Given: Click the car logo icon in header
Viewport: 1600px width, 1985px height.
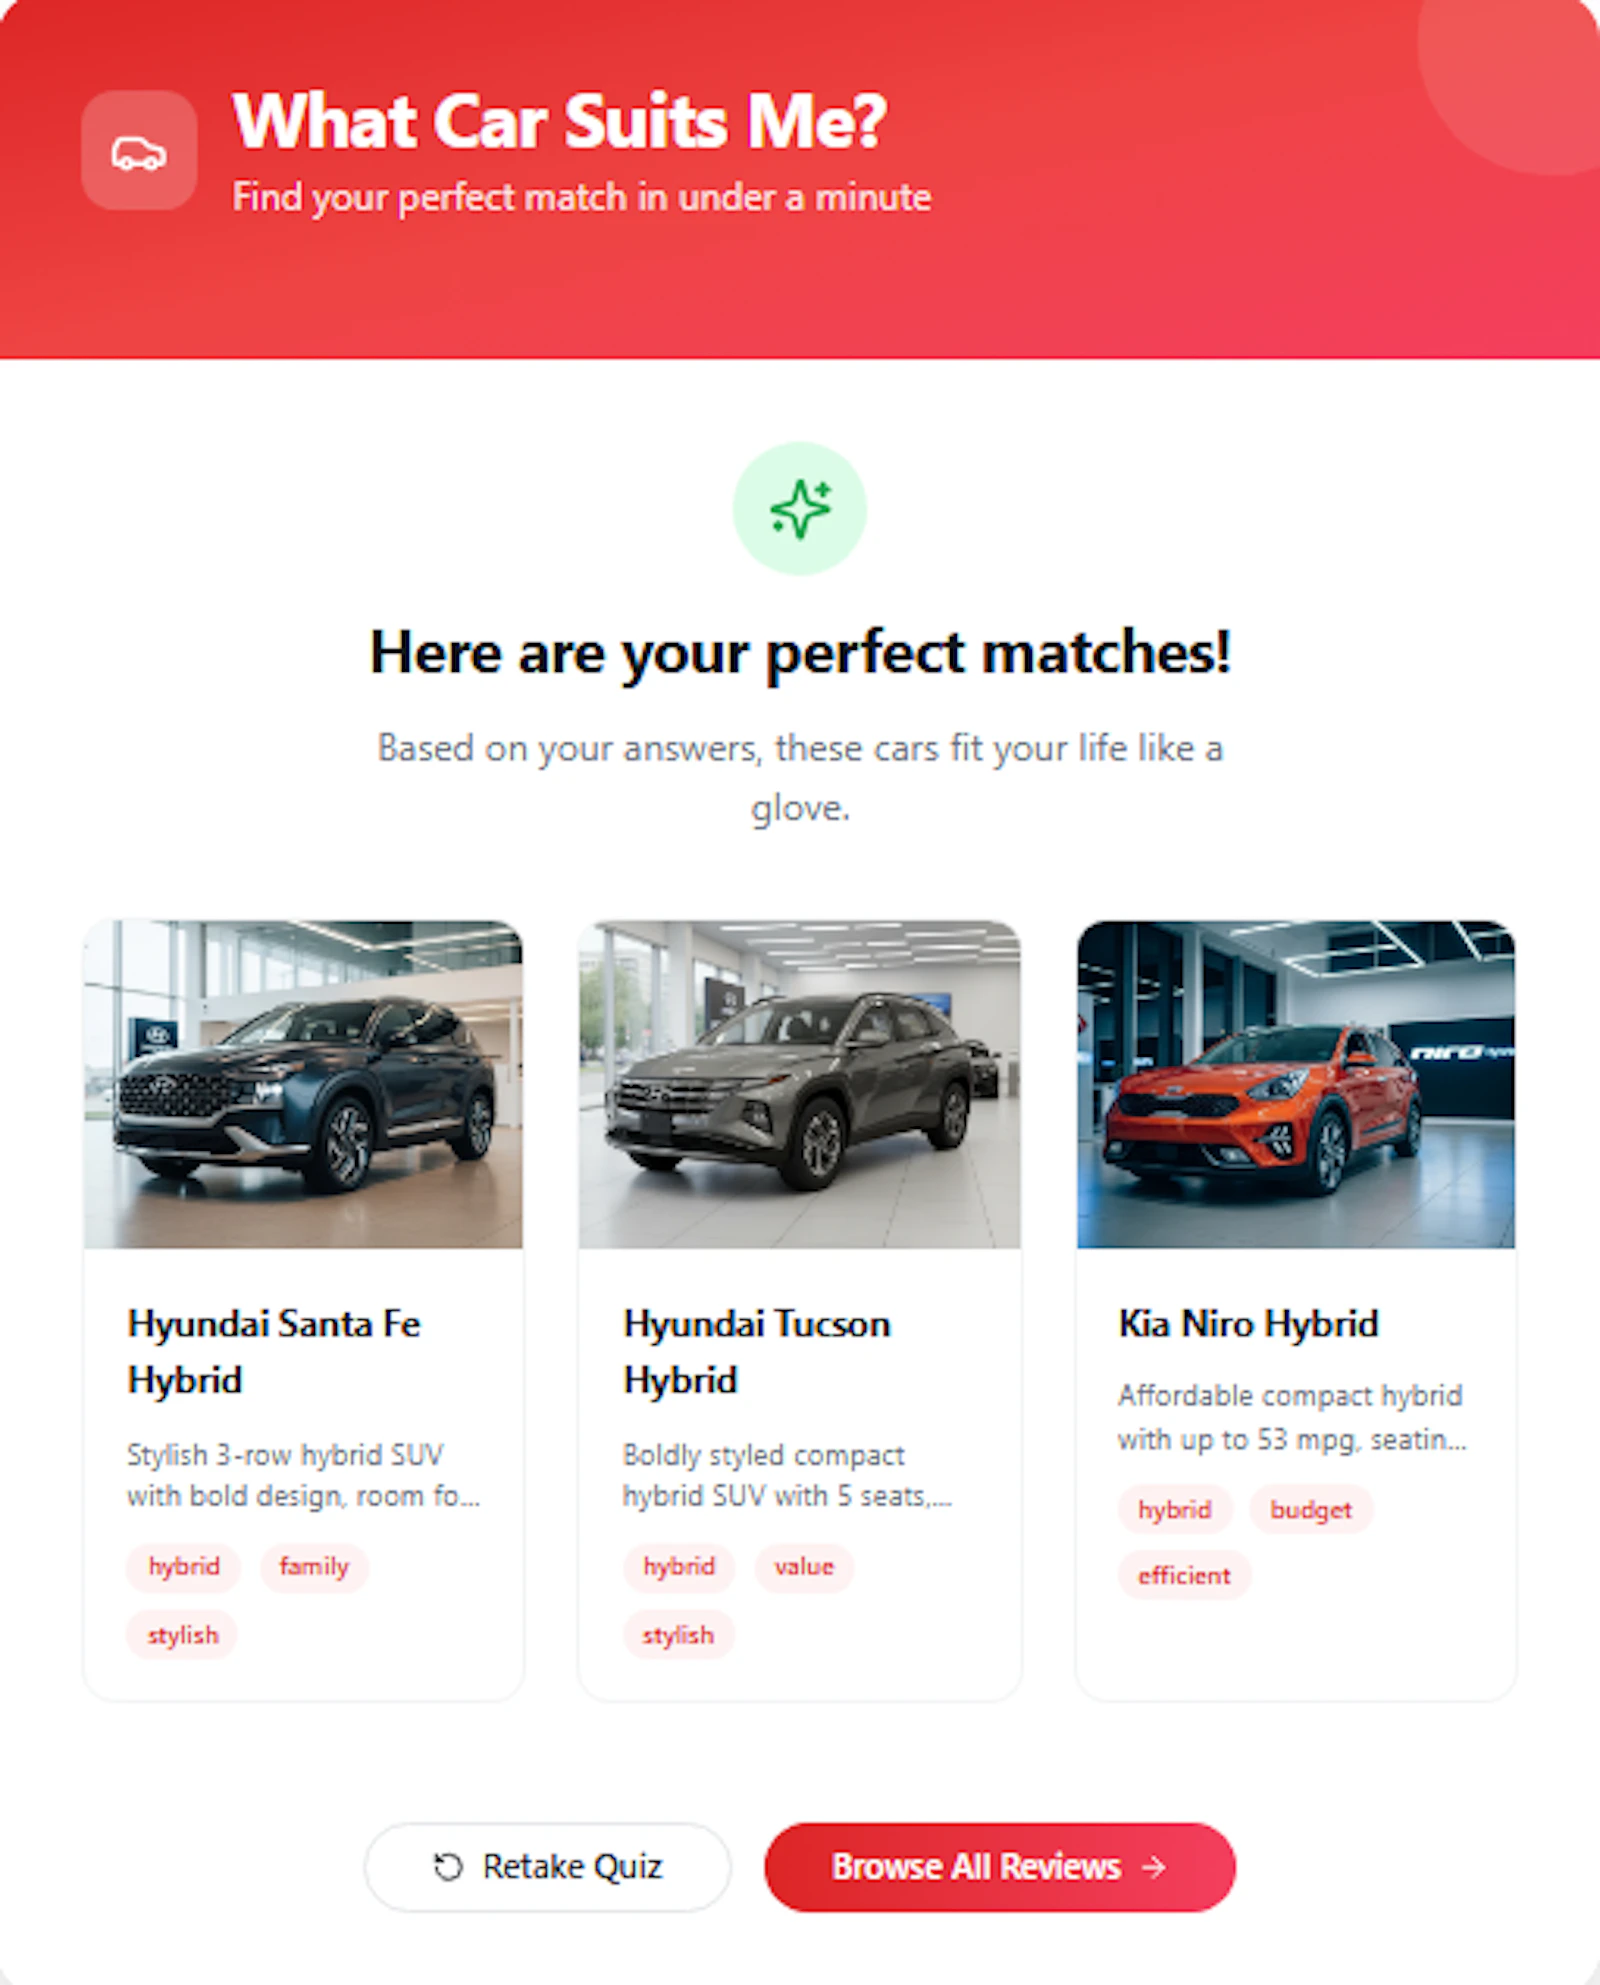Looking at the screenshot, I should (x=139, y=152).
